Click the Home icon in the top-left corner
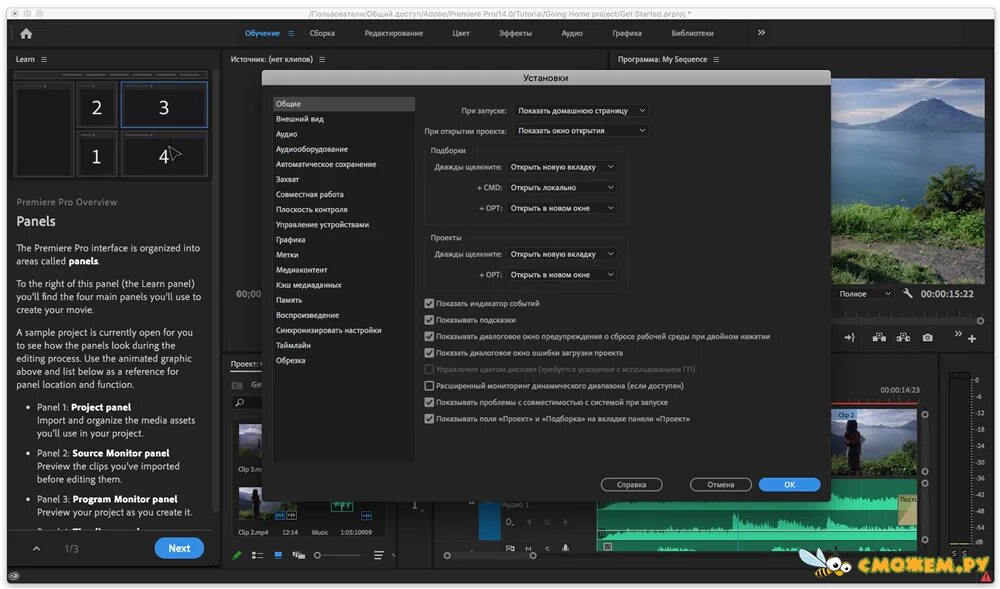 pos(25,33)
